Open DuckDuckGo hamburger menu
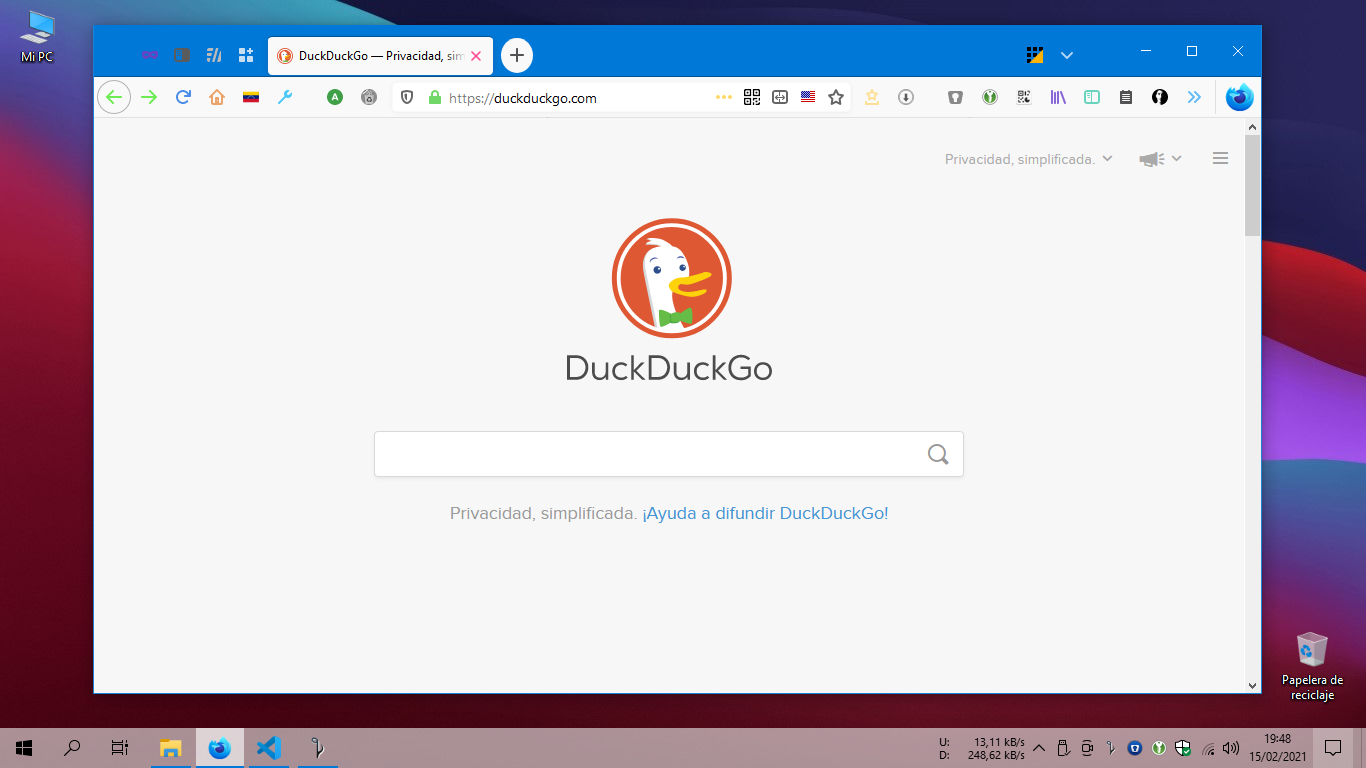The image size is (1366, 768). click(1220, 158)
